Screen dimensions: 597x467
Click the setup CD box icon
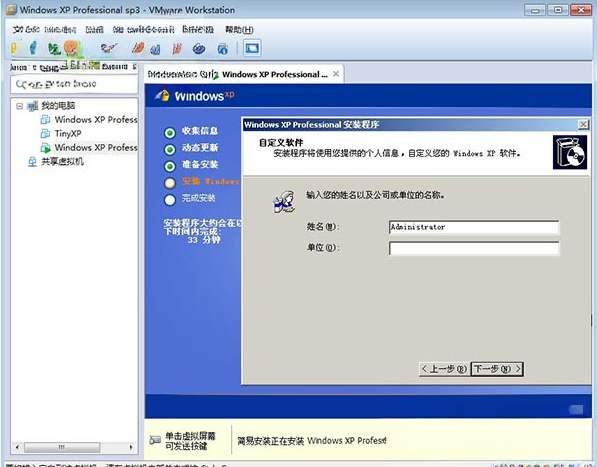tap(570, 152)
